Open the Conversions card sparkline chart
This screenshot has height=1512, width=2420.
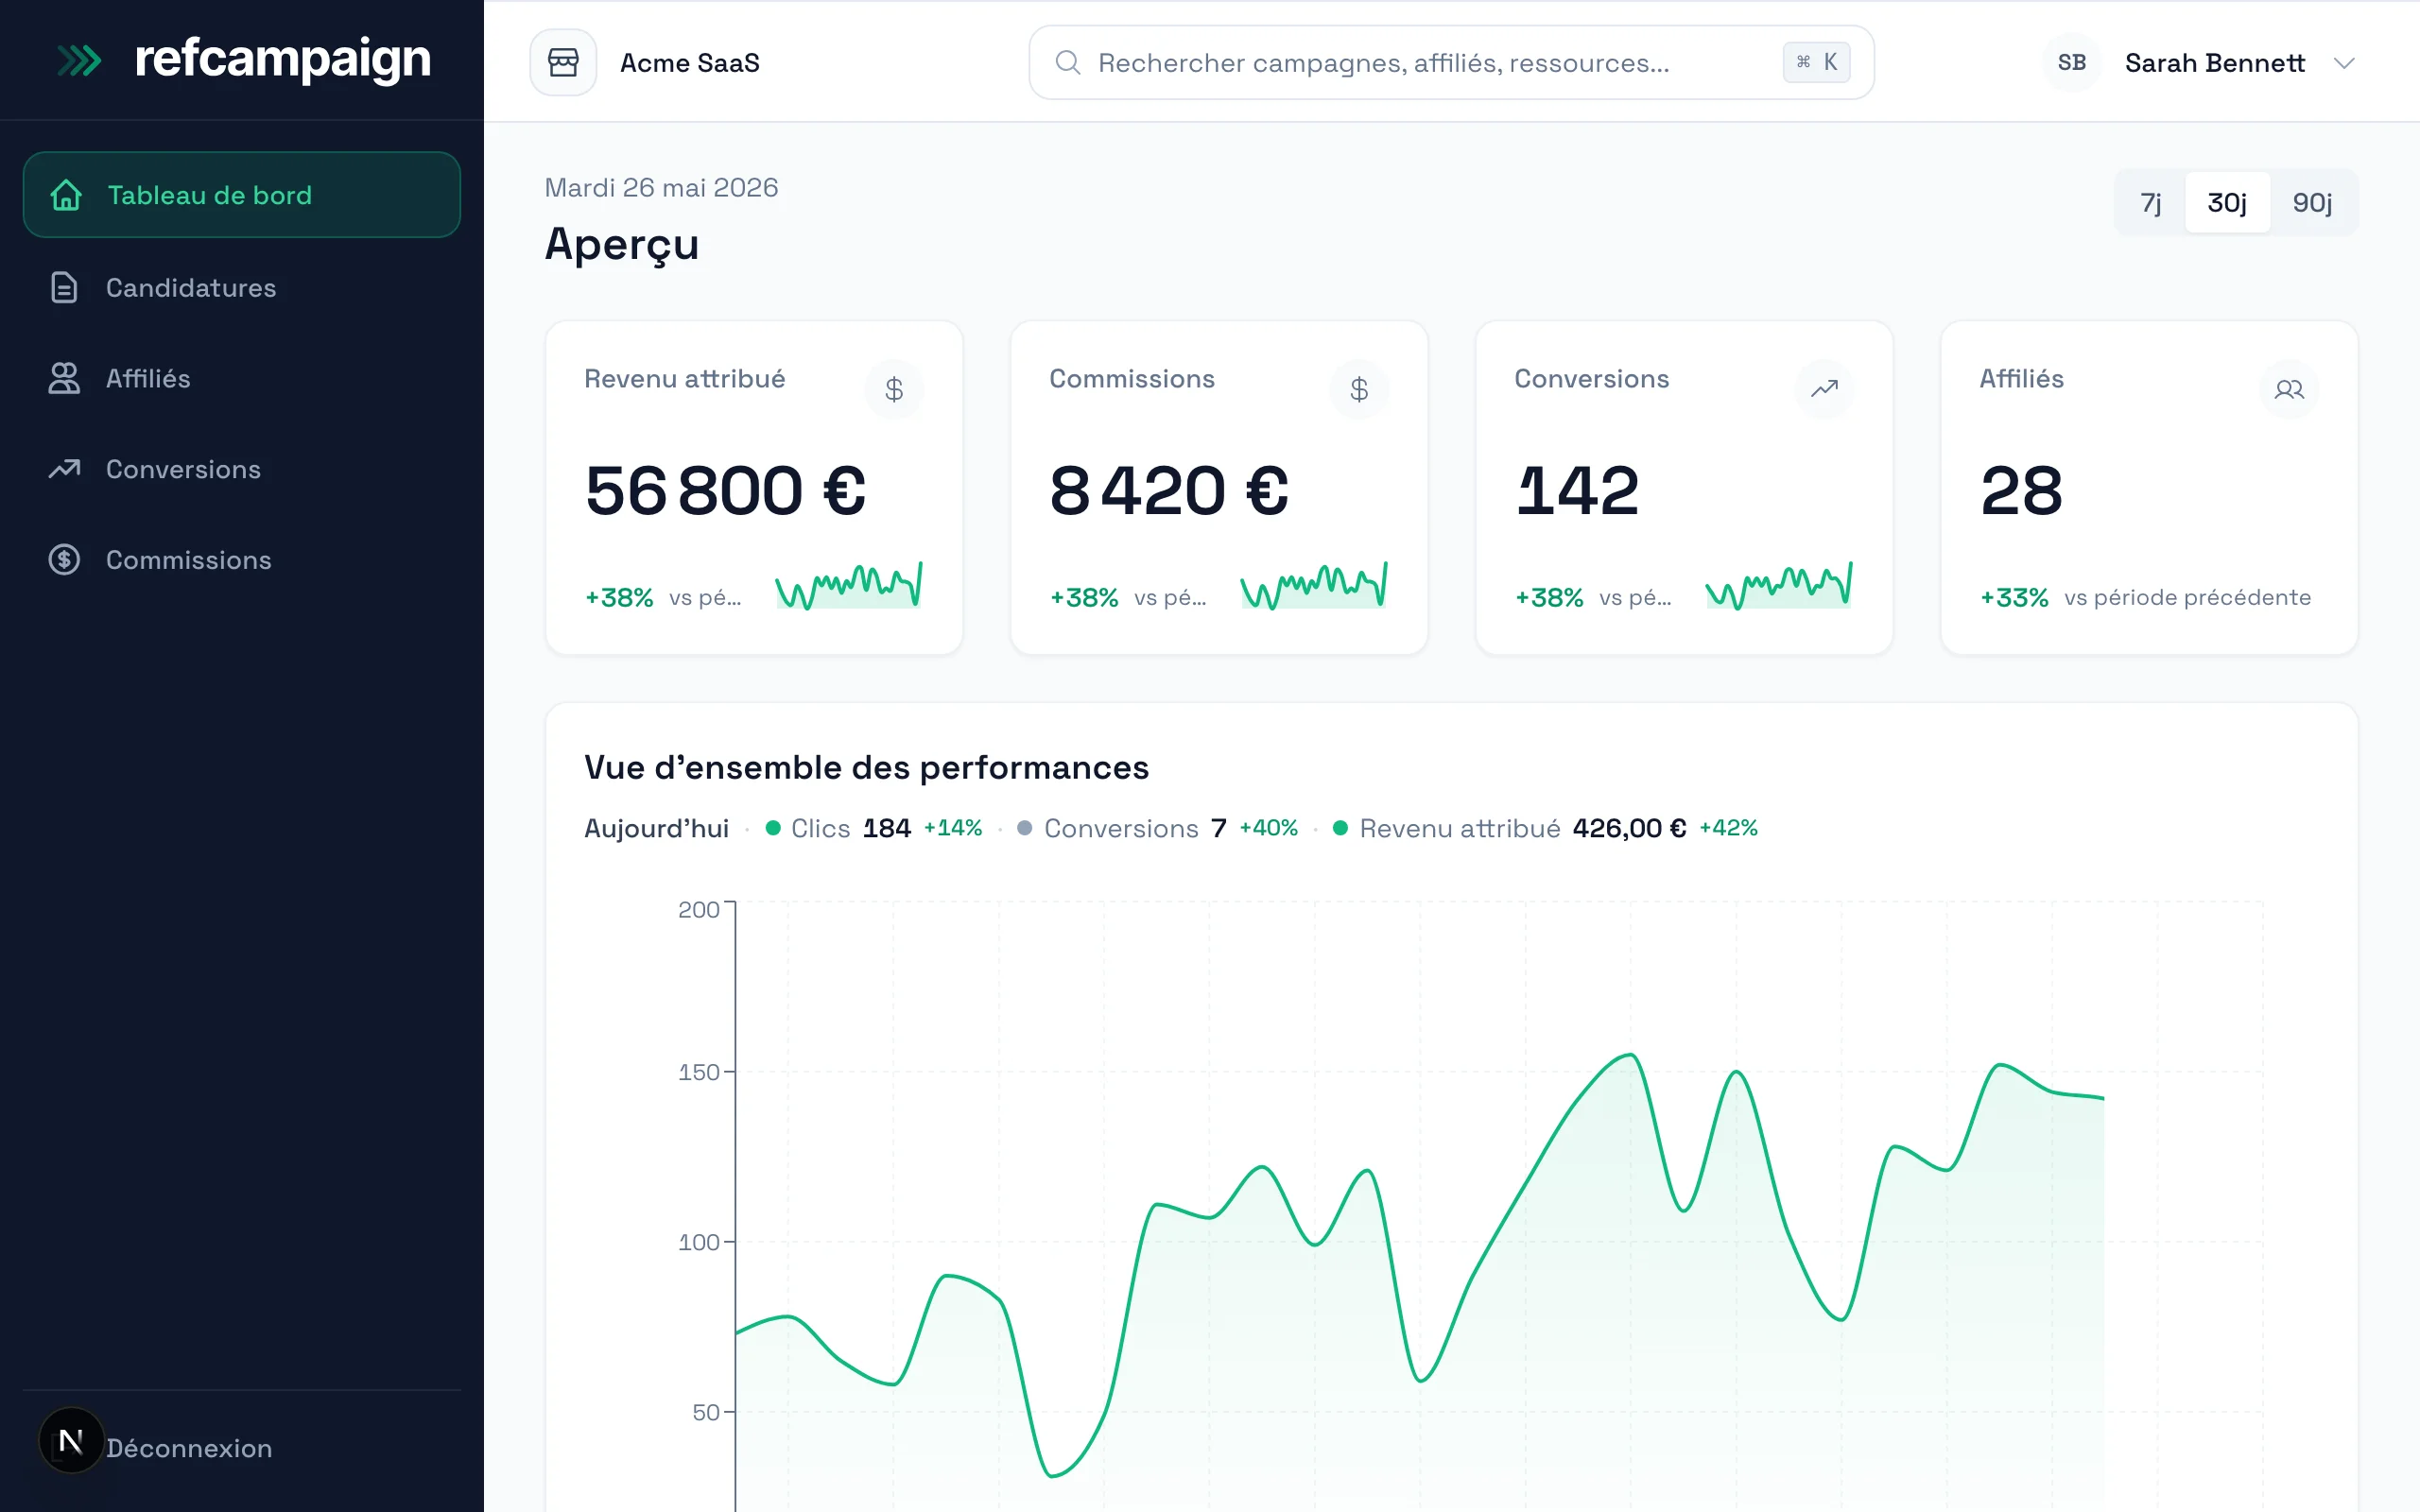click(1779, 586)
